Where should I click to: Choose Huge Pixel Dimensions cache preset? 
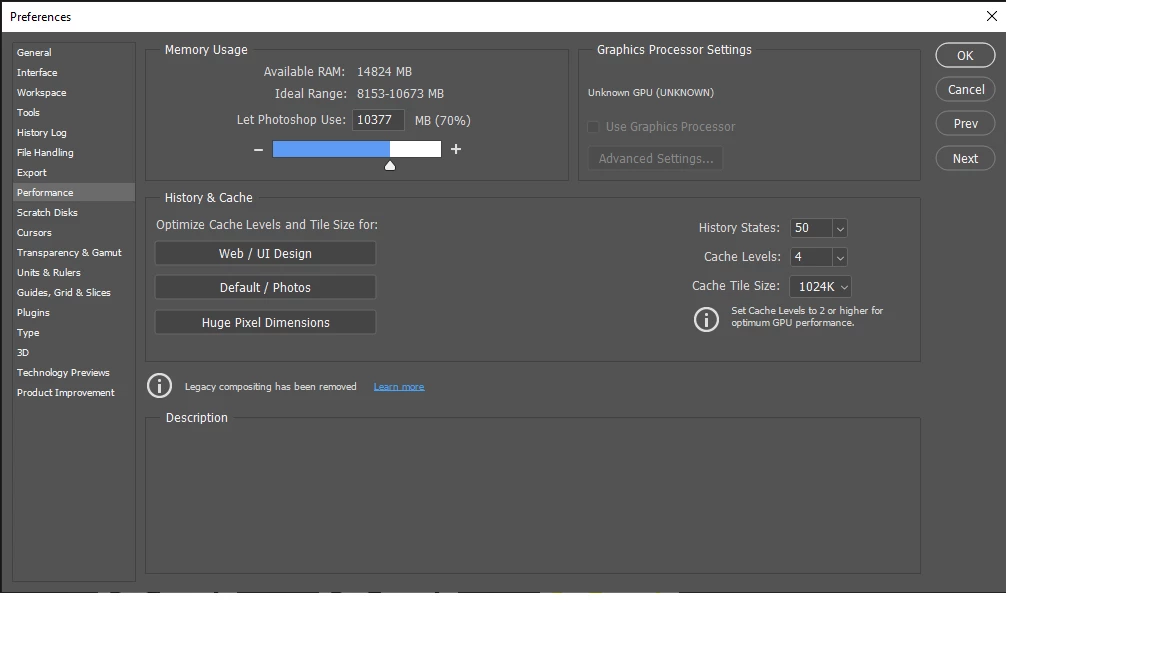point(265,323)
